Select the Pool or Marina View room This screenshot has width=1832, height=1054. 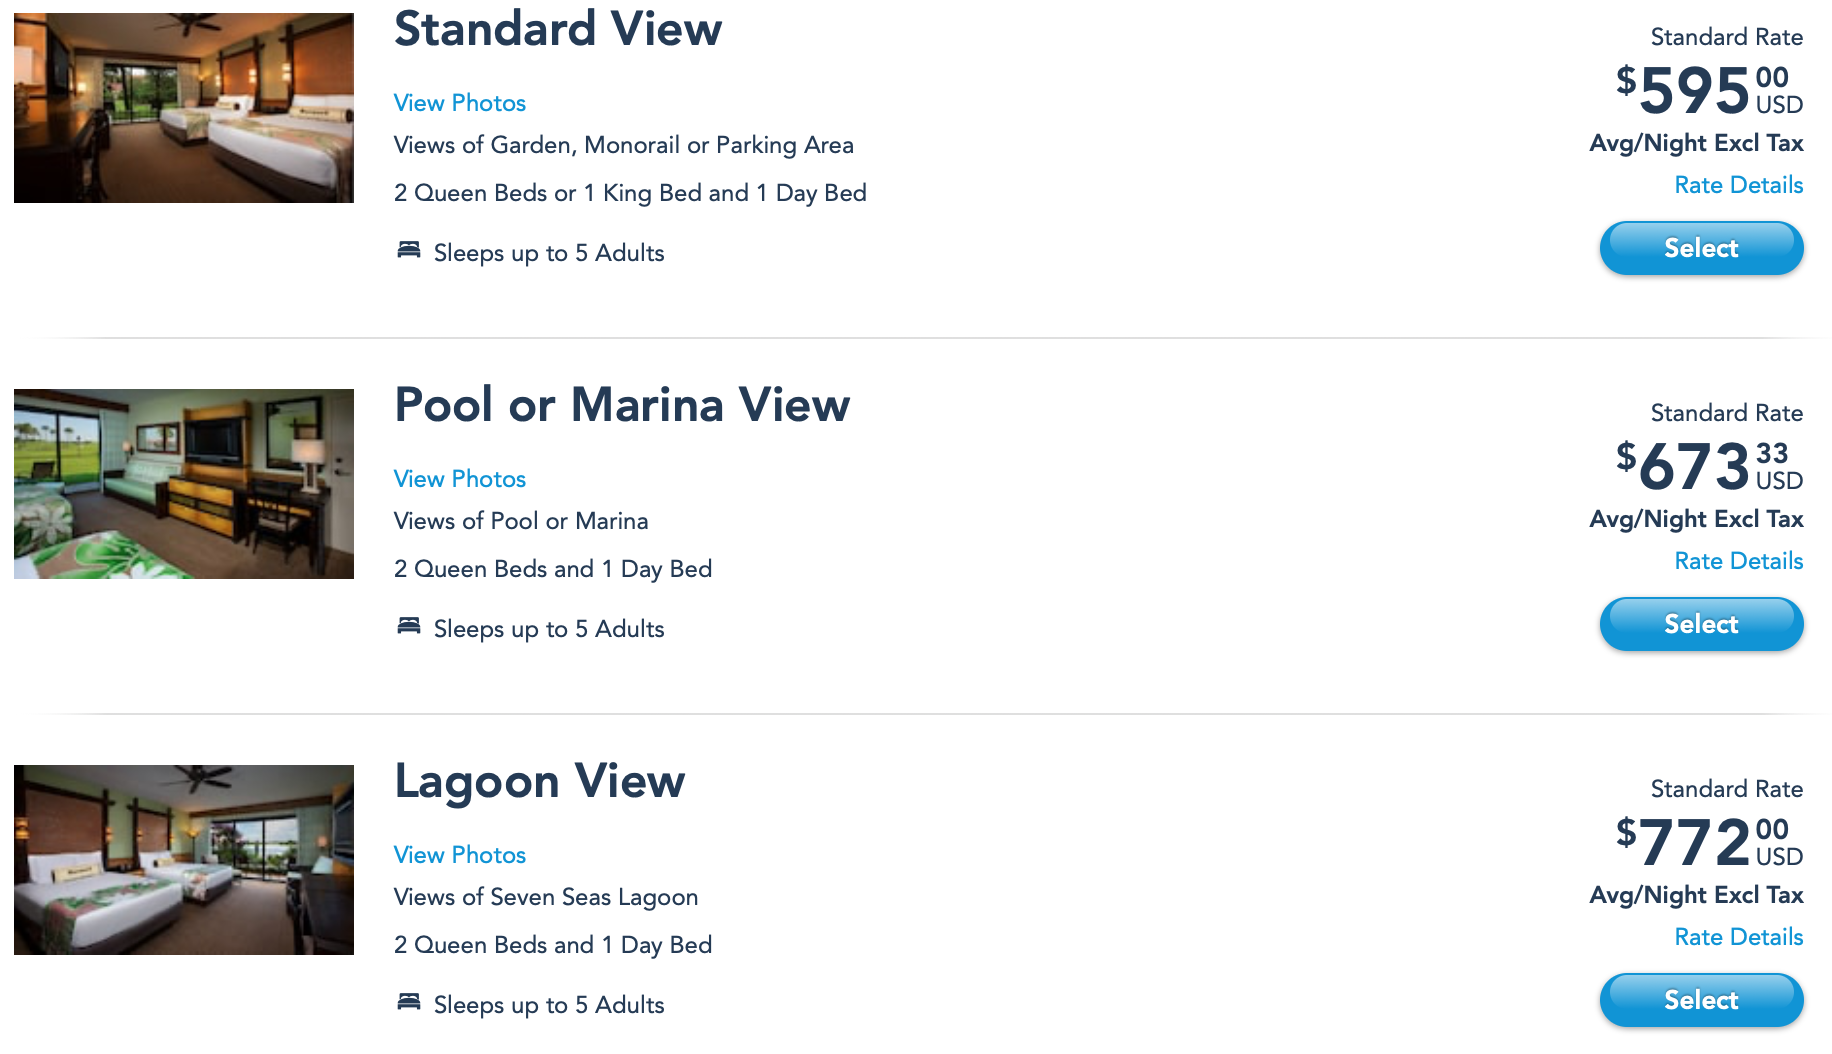tap(1701, 624)
